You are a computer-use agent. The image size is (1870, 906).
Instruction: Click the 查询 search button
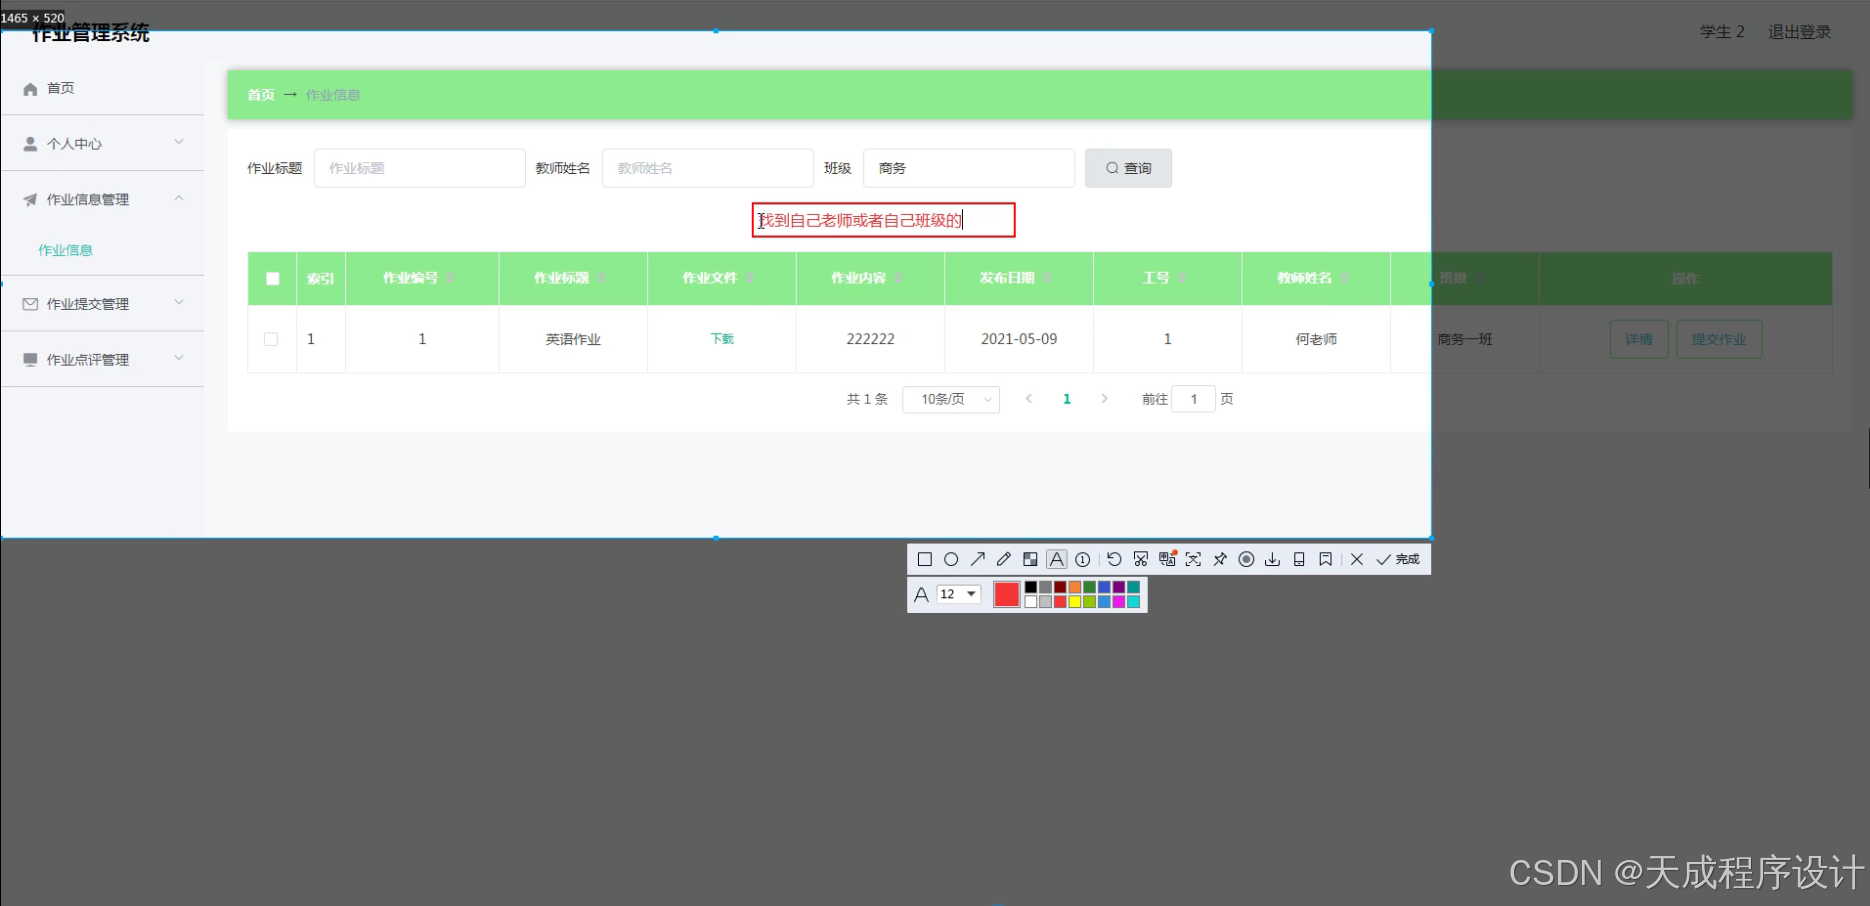[x=1128, y=168]
